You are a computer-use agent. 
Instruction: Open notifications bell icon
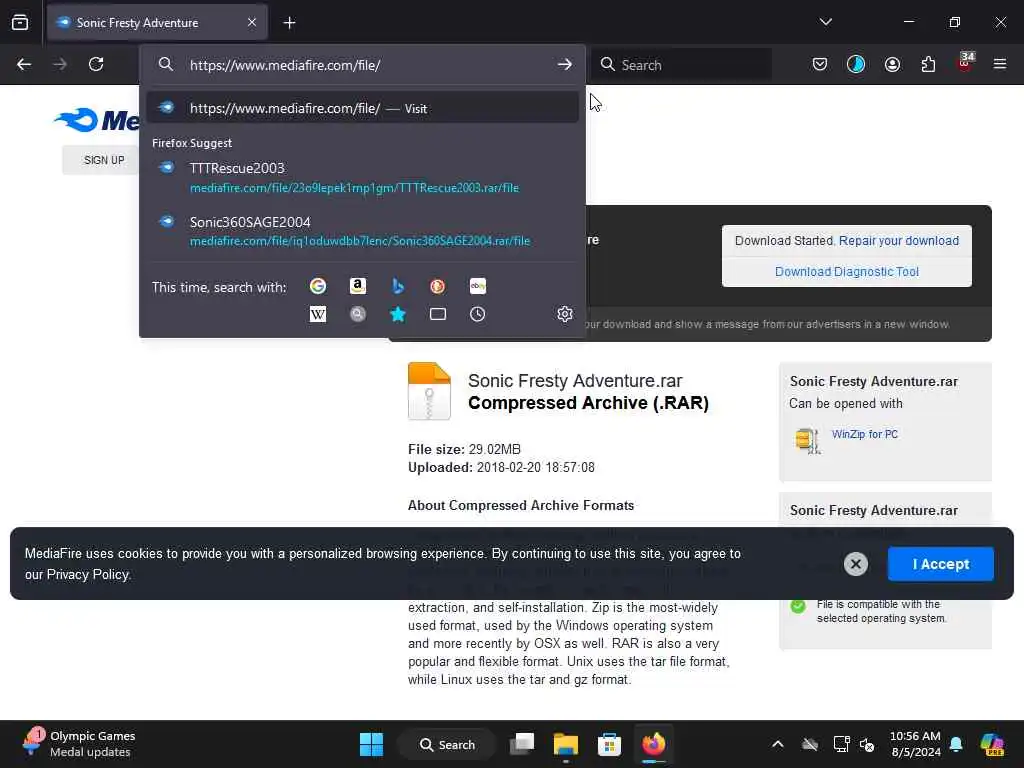point(956,744)
